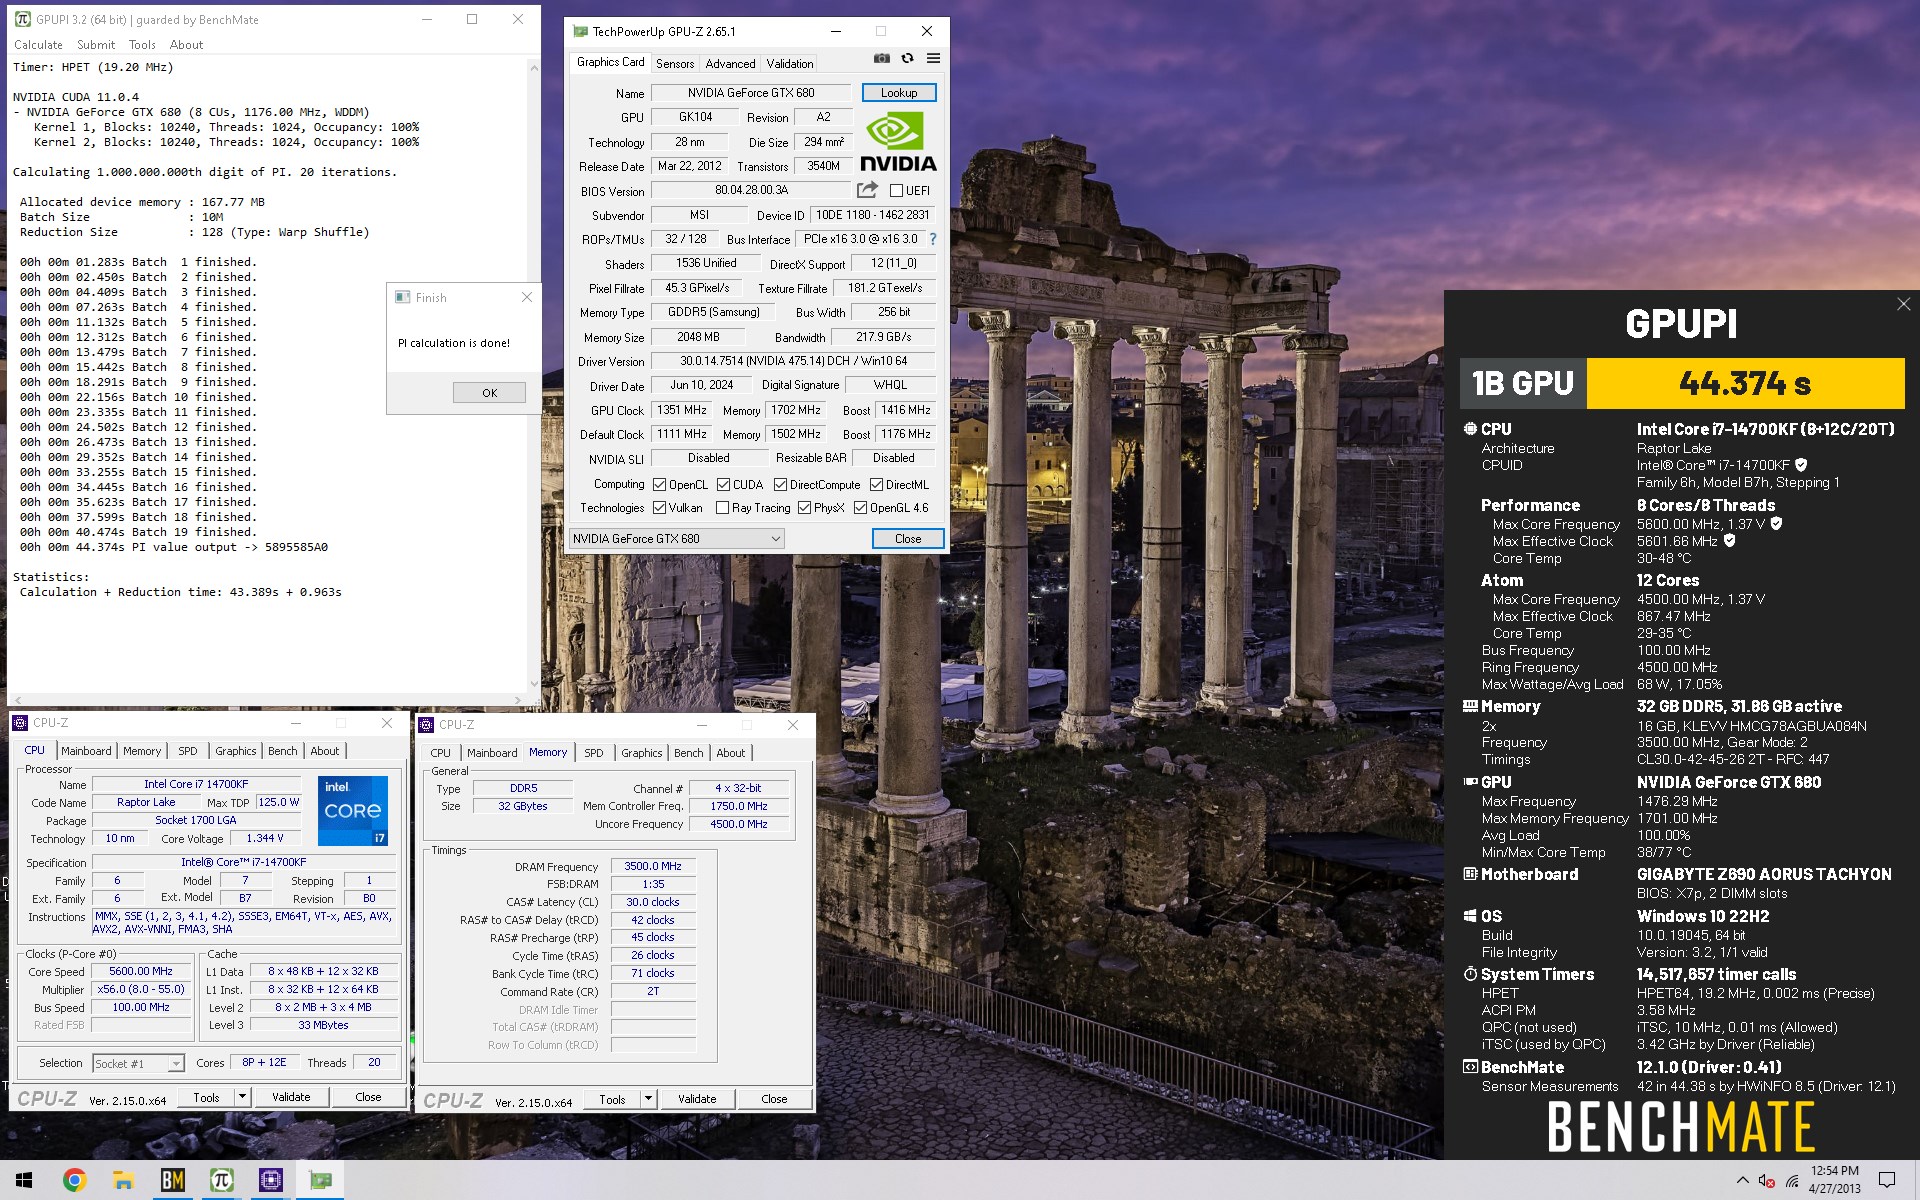Open the GPU selection dropdown in GPU-Z
This screenshot has width=1920, height=1200.
coord(676,538)
